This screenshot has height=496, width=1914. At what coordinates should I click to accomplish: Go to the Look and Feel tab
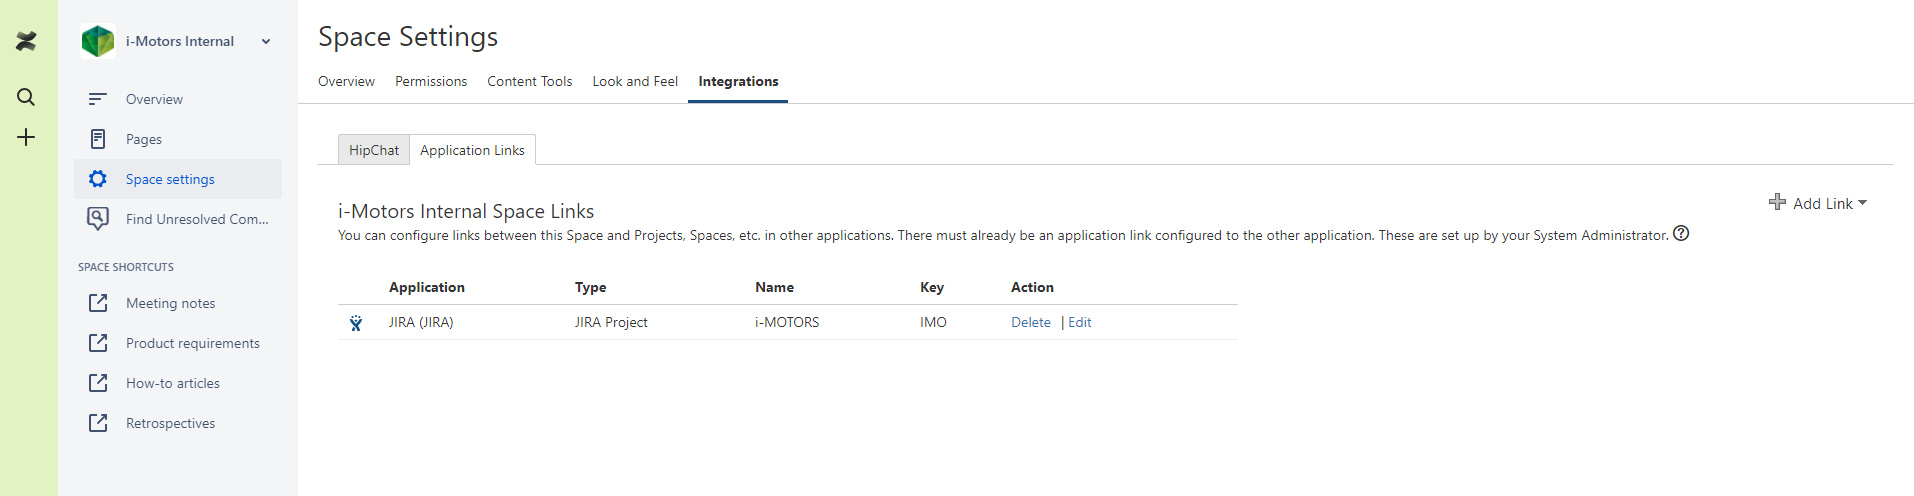pyautogui.click(x=635, y=81)
